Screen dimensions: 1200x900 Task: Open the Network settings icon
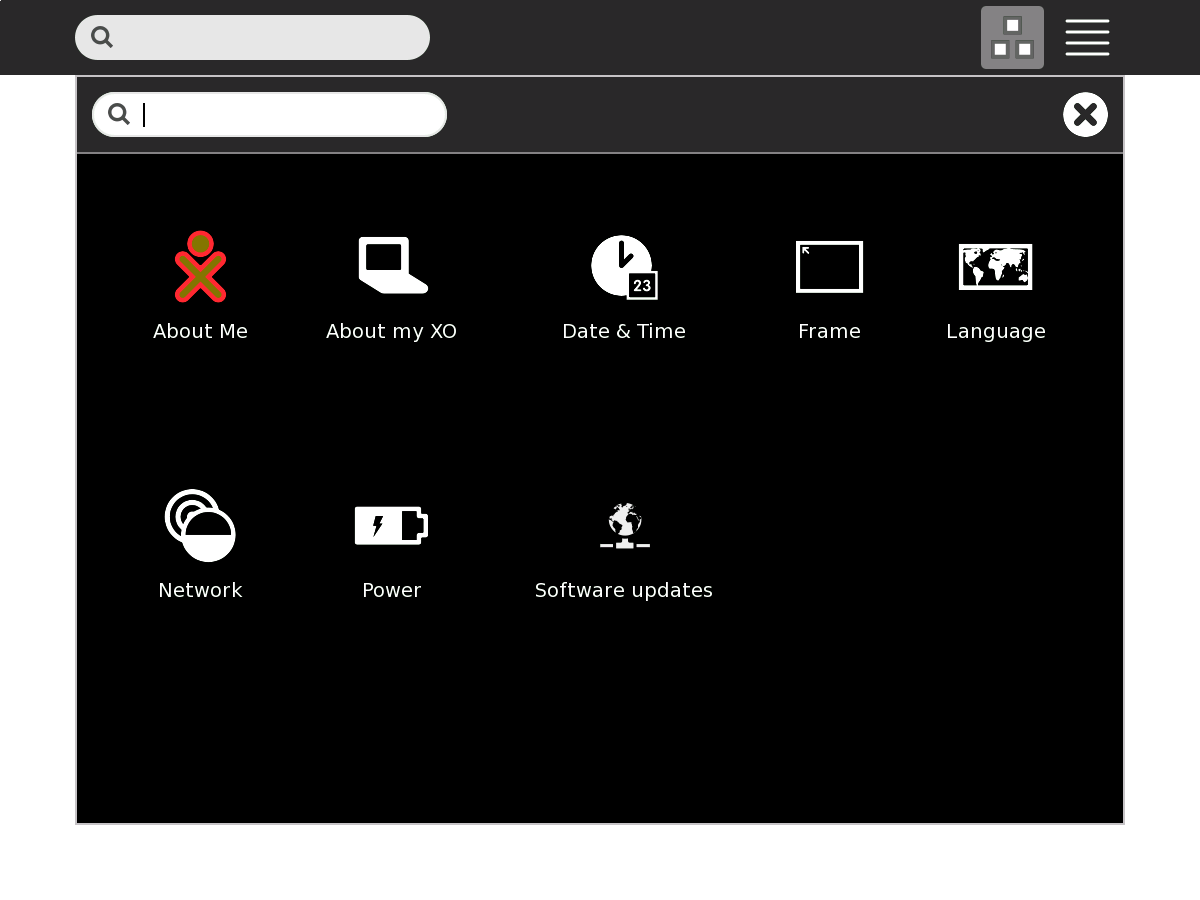[x=200, y=525]
